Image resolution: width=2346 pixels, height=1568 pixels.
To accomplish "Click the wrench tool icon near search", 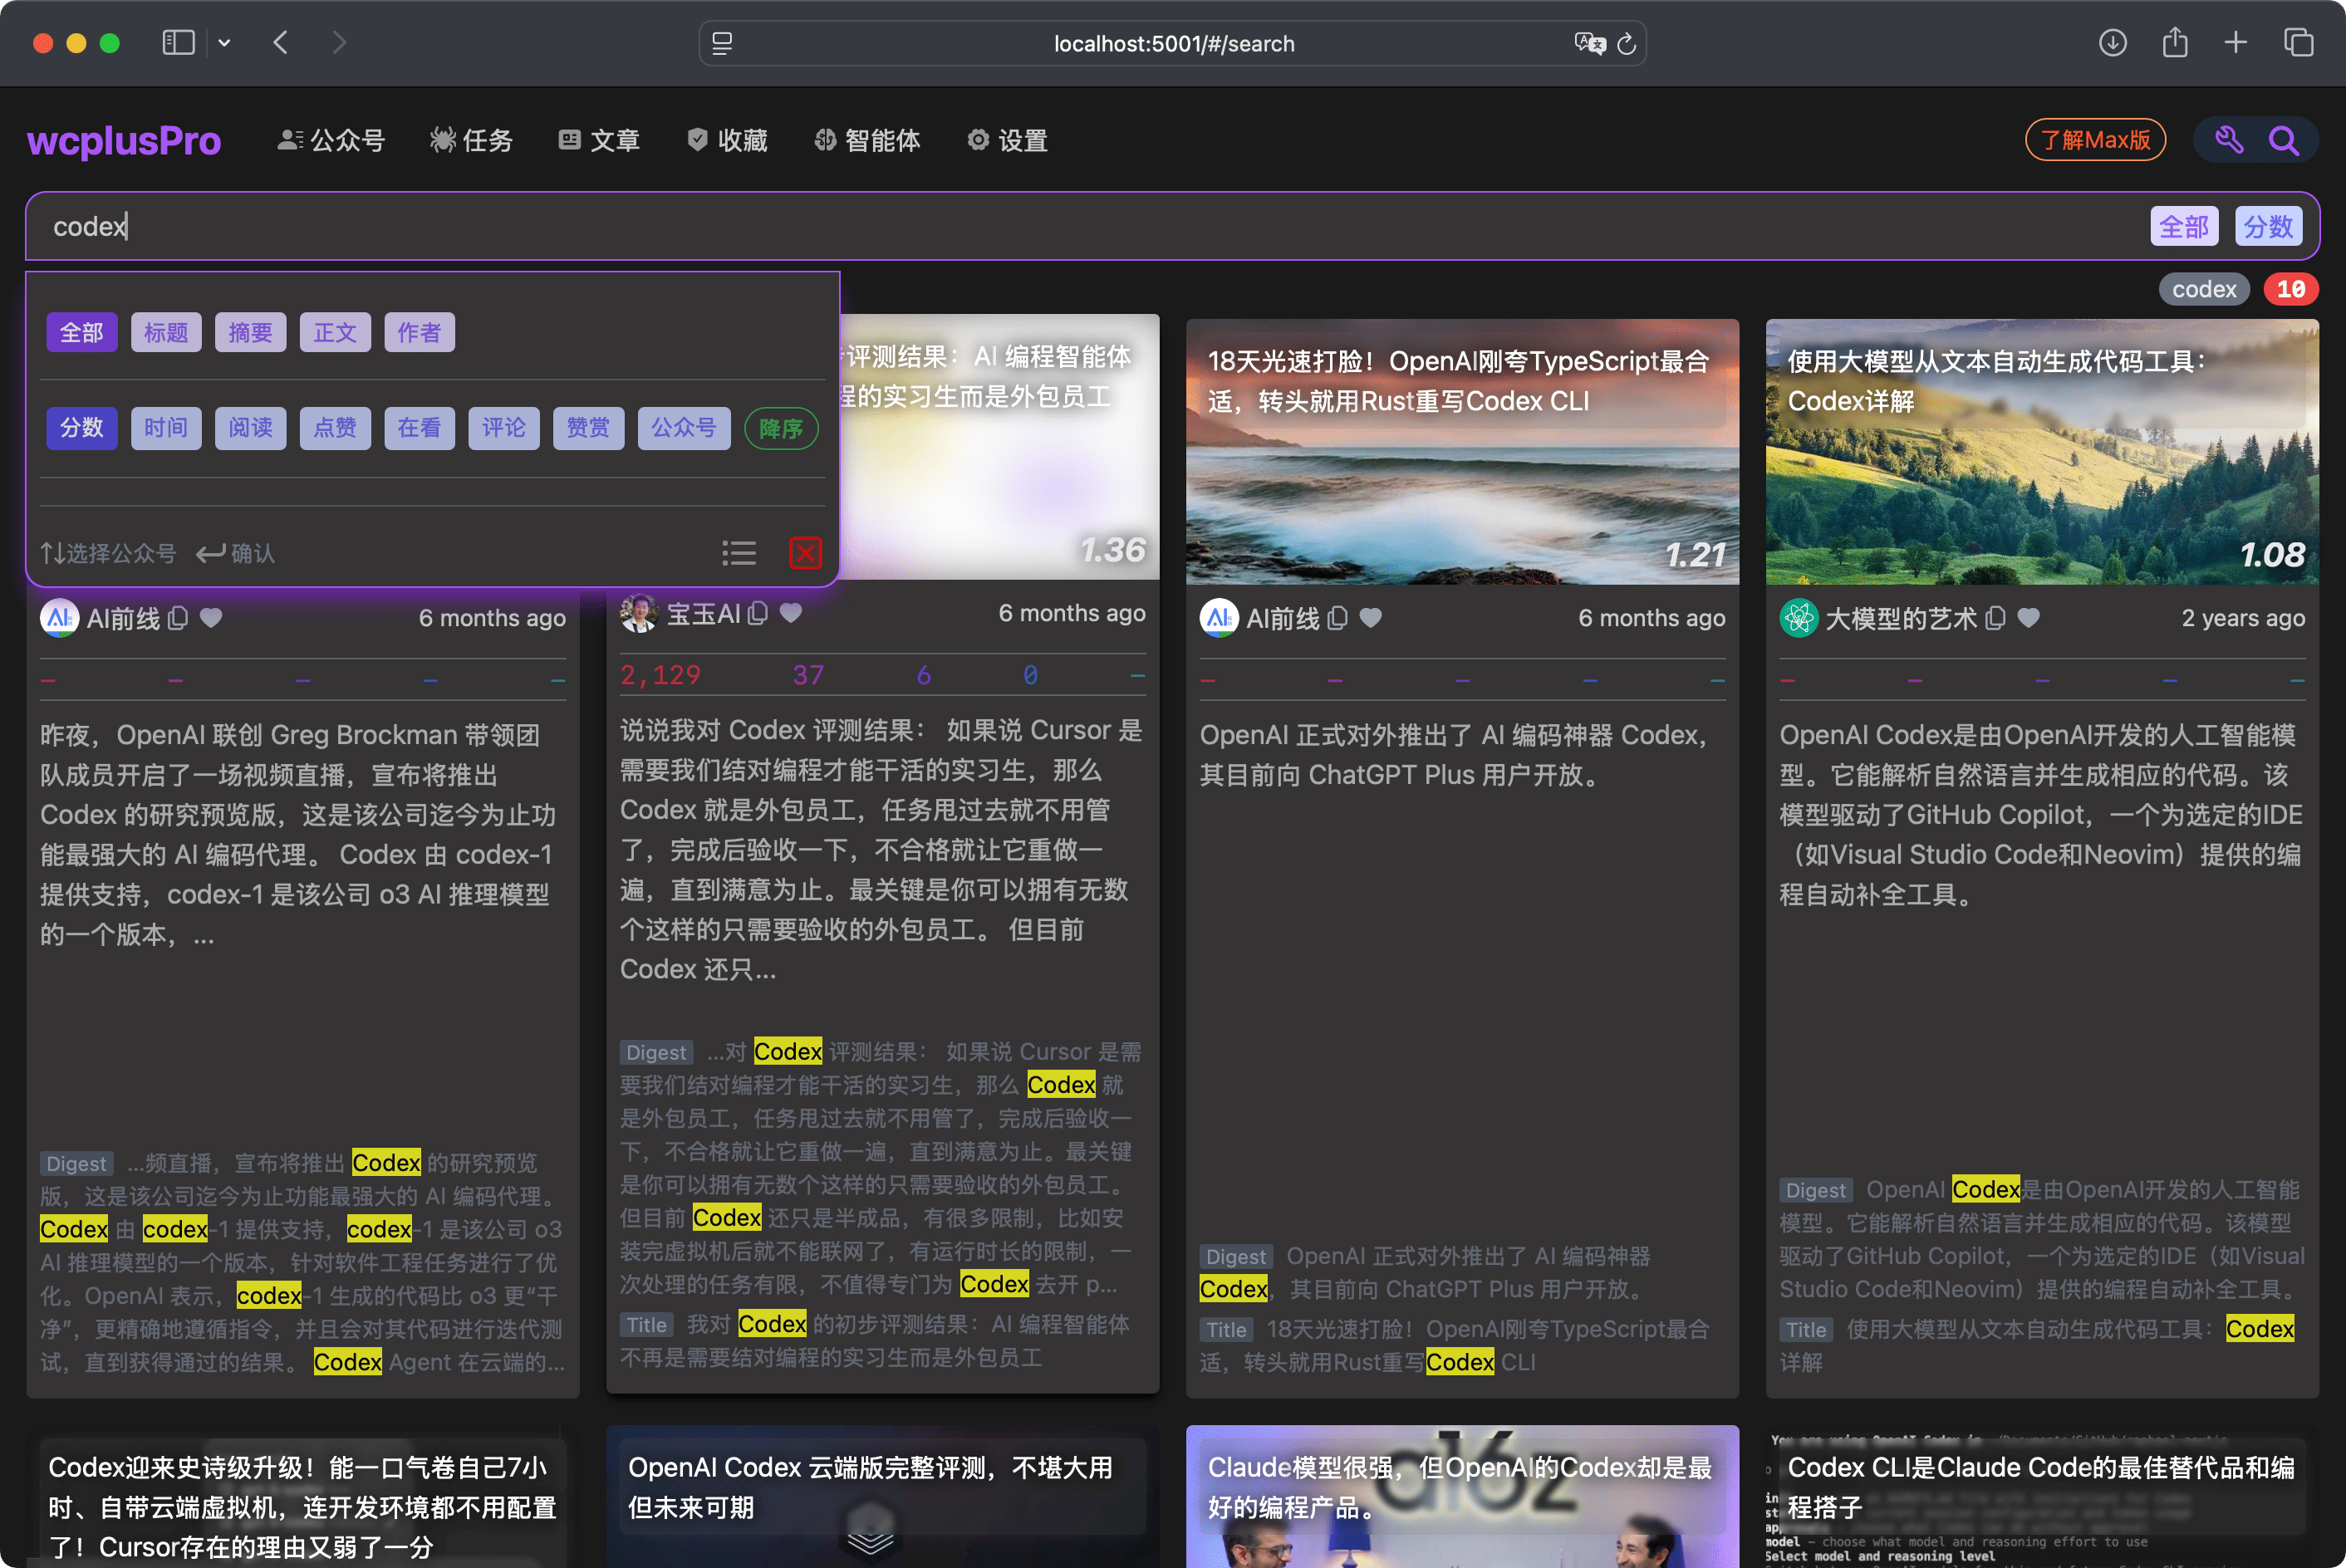I will [2228, 140].
